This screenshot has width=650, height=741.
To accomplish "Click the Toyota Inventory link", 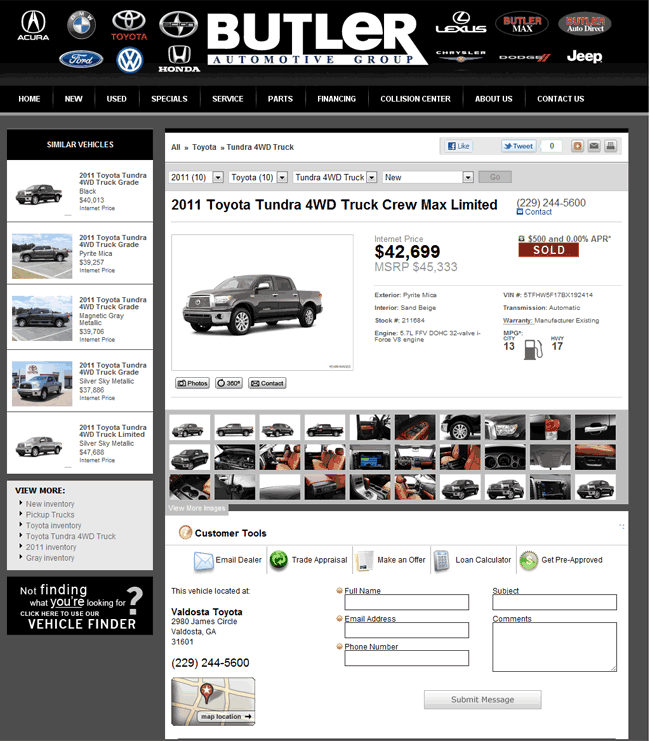I will click(53, 526).
